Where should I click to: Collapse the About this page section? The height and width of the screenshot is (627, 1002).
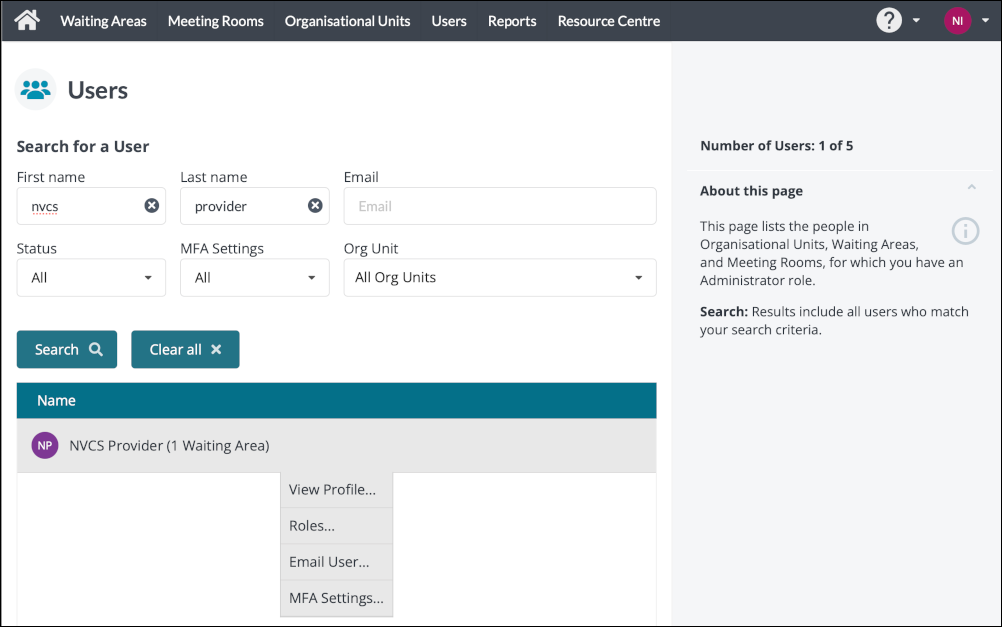[971, 187]
